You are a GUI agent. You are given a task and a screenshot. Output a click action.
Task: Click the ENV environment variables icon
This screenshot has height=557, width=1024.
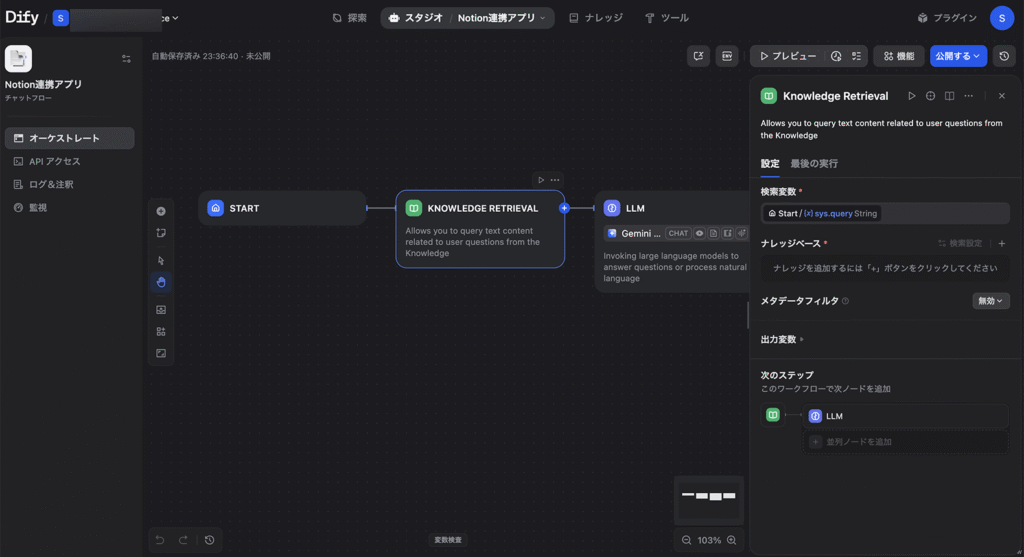coord(727,56)
